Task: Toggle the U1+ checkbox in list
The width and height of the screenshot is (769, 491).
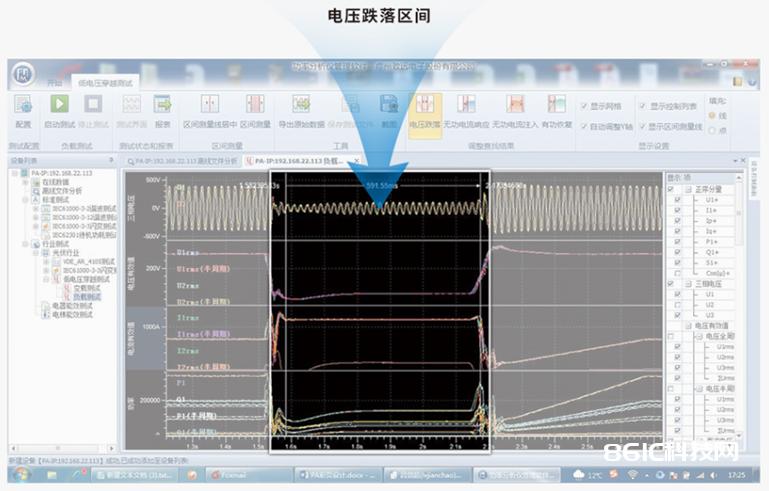Action: pyautogui.click(x=677, y=200)
